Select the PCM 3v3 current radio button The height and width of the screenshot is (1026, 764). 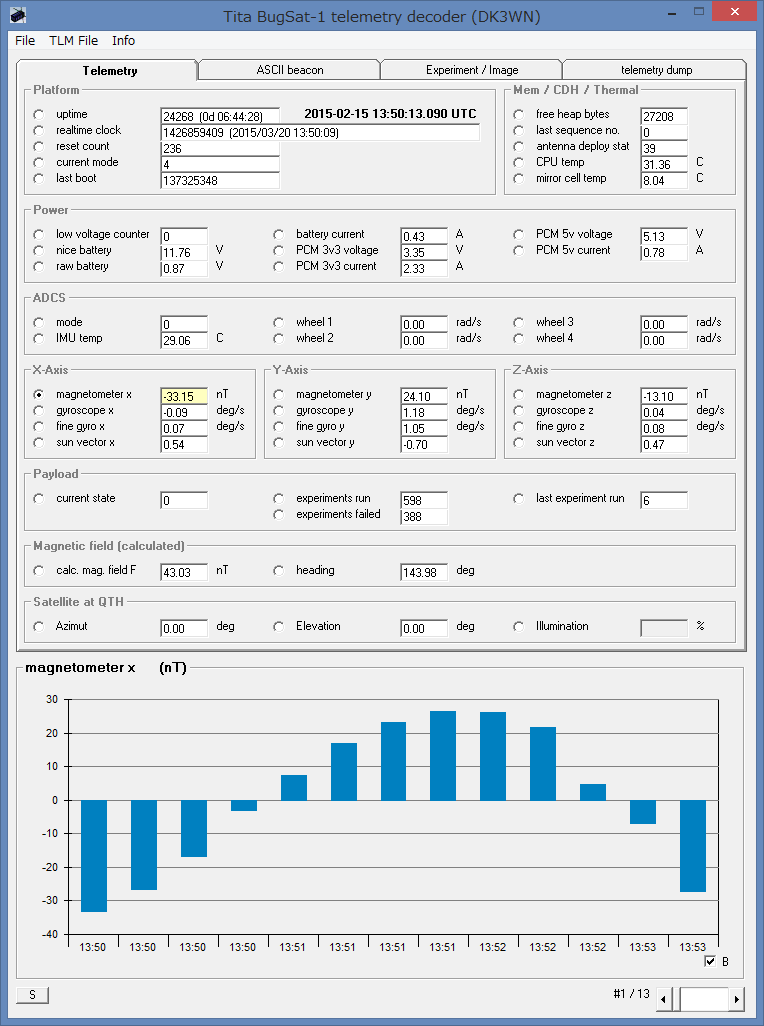(279, 266)
